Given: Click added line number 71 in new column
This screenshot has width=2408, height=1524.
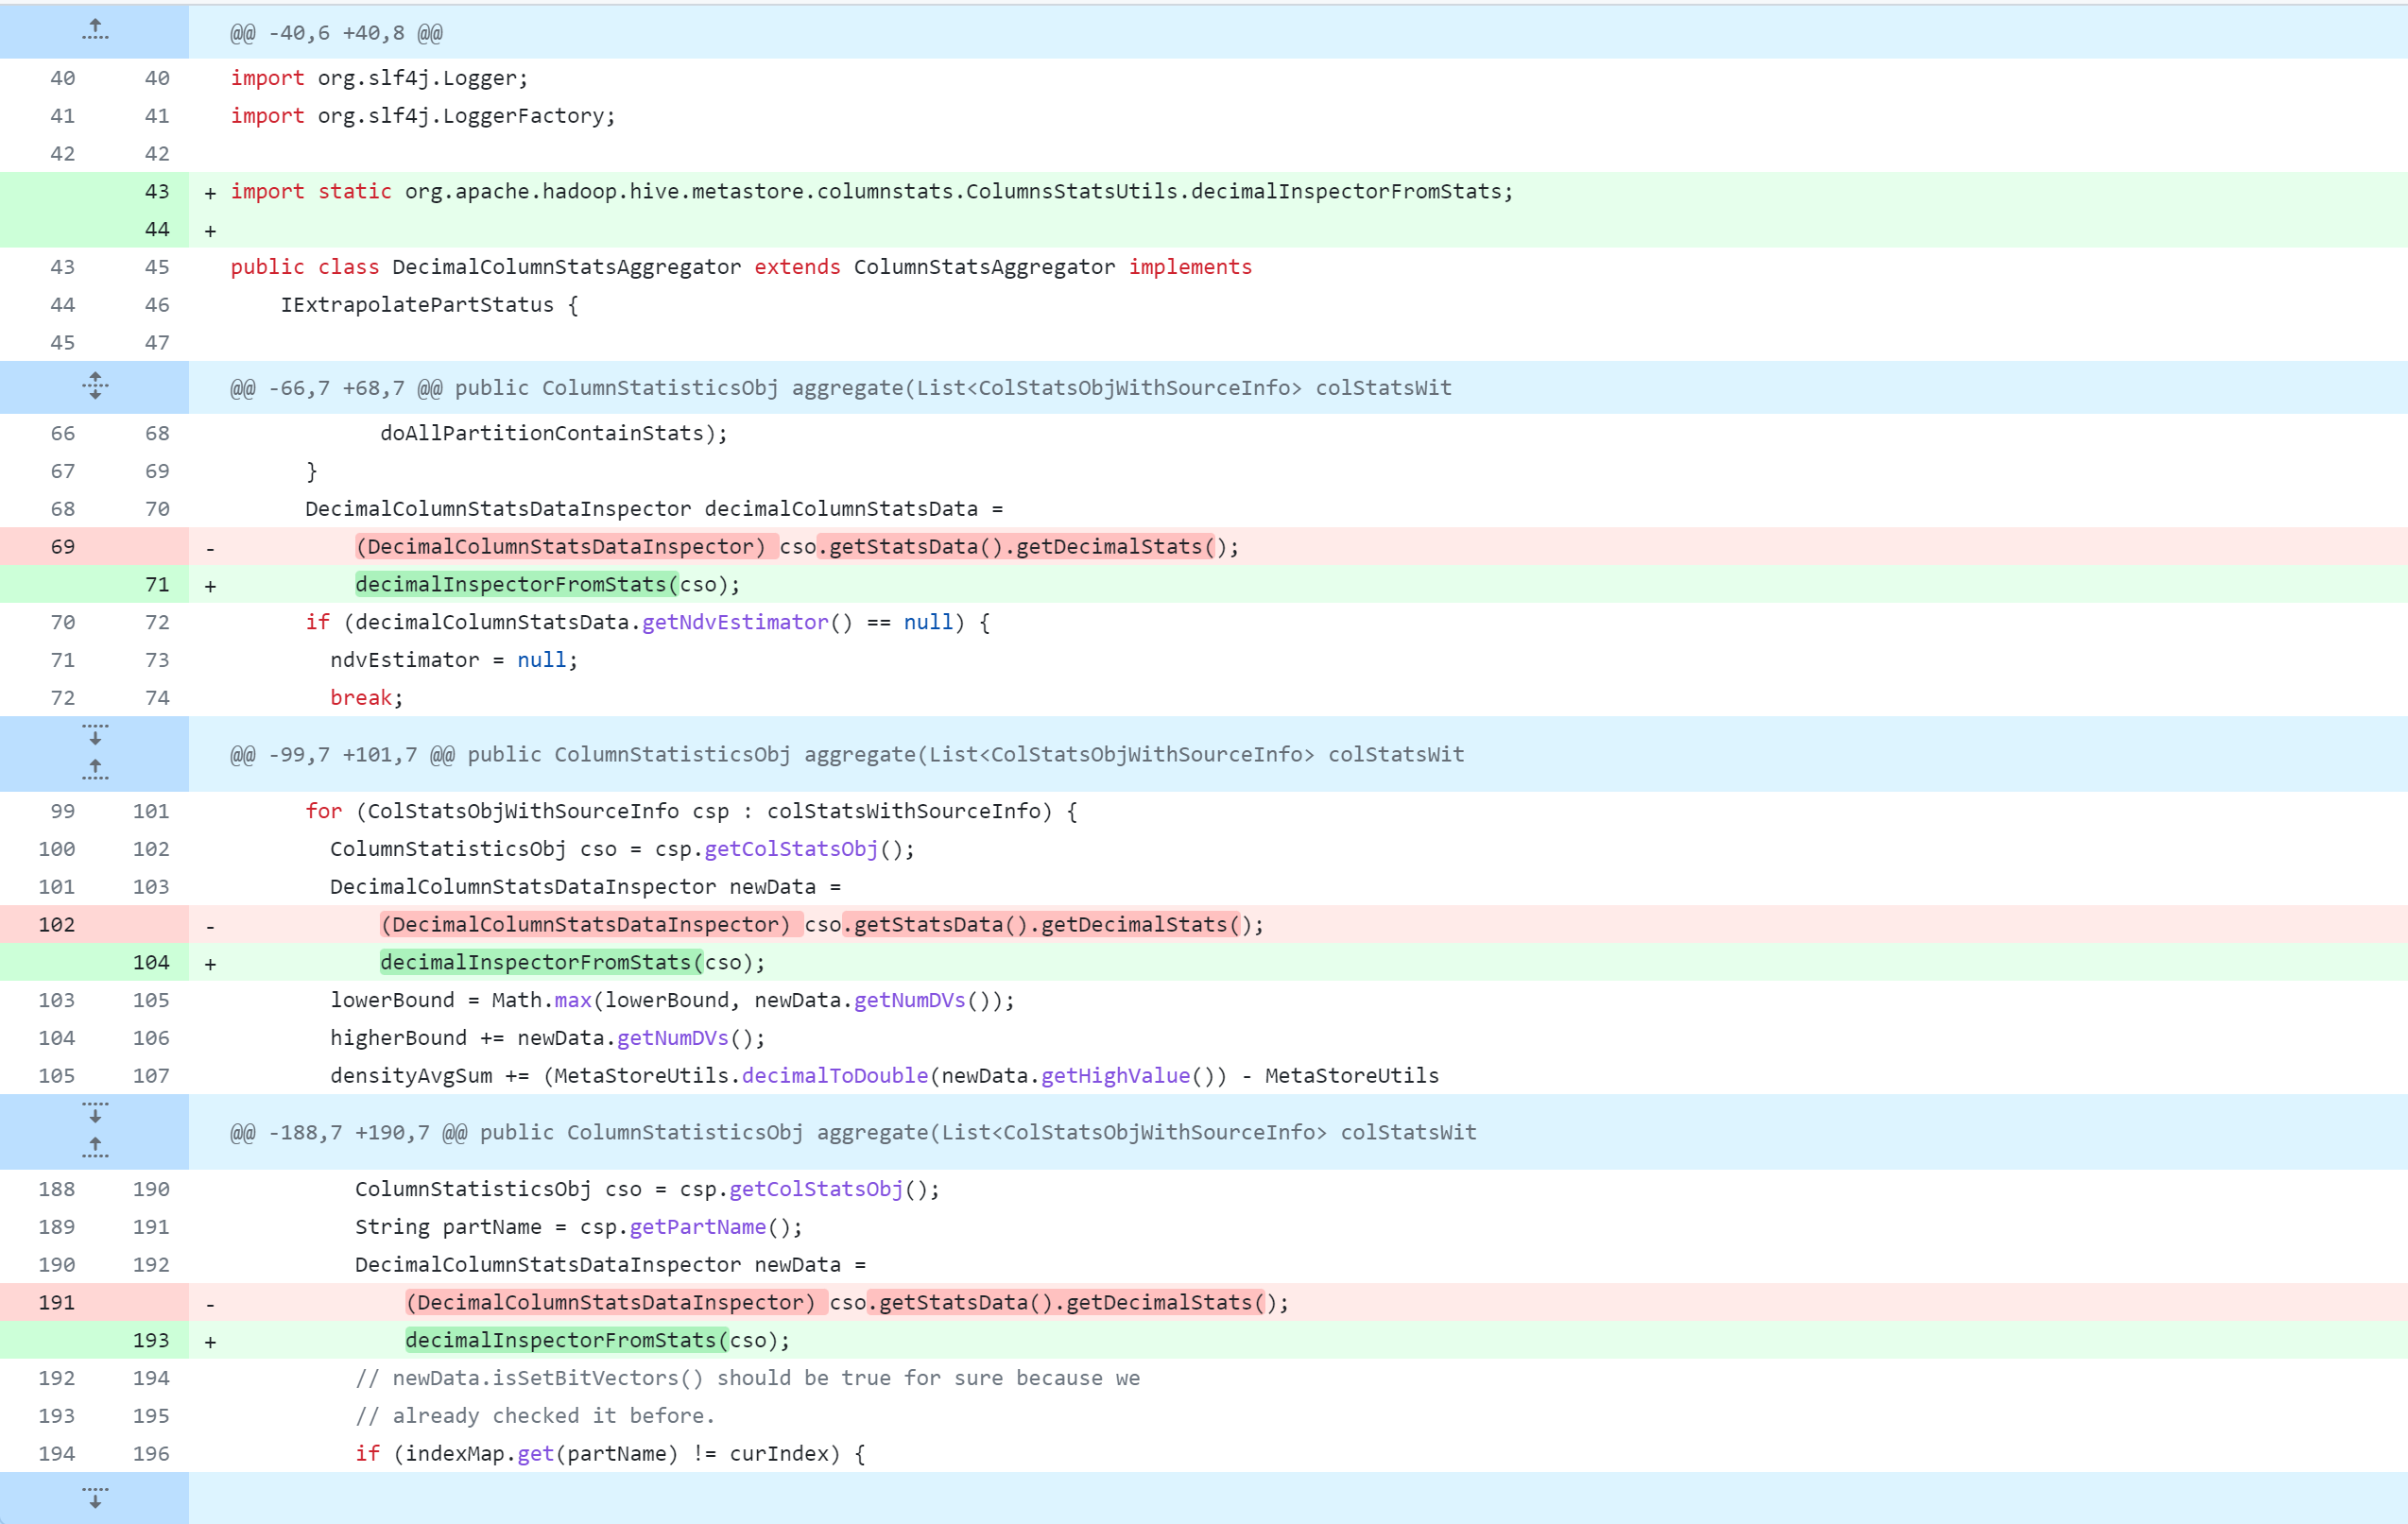Looking at the screenshot, I should click(157, 585).
